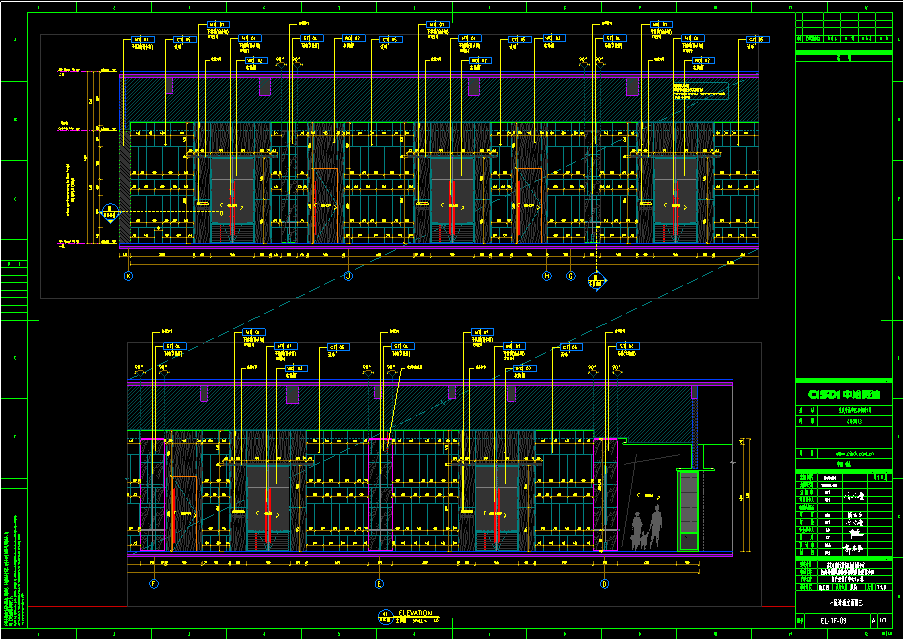The image size is (903, 639).
Task: Click the cyan-boxed note in upper elevation
Action: [699, 89]
